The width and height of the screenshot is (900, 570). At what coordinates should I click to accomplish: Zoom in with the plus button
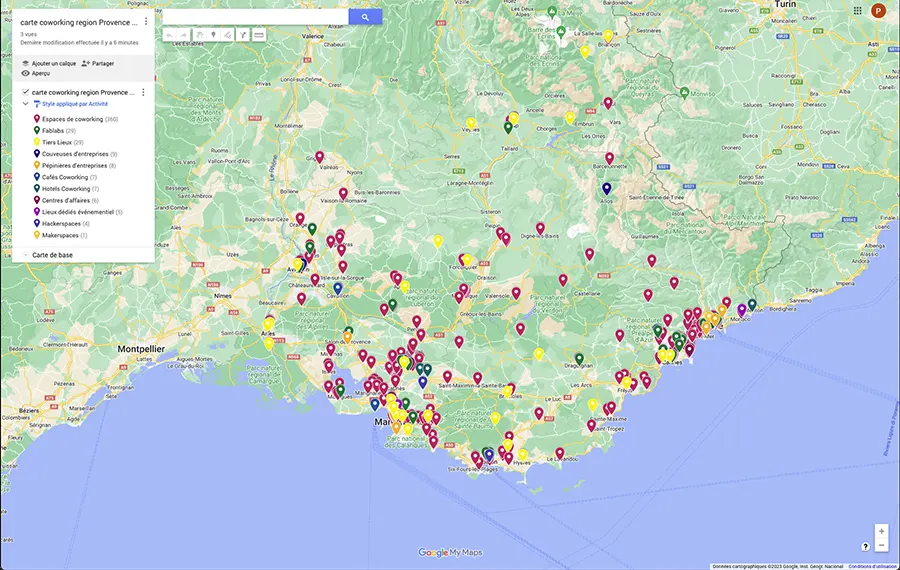pos(881,531)
